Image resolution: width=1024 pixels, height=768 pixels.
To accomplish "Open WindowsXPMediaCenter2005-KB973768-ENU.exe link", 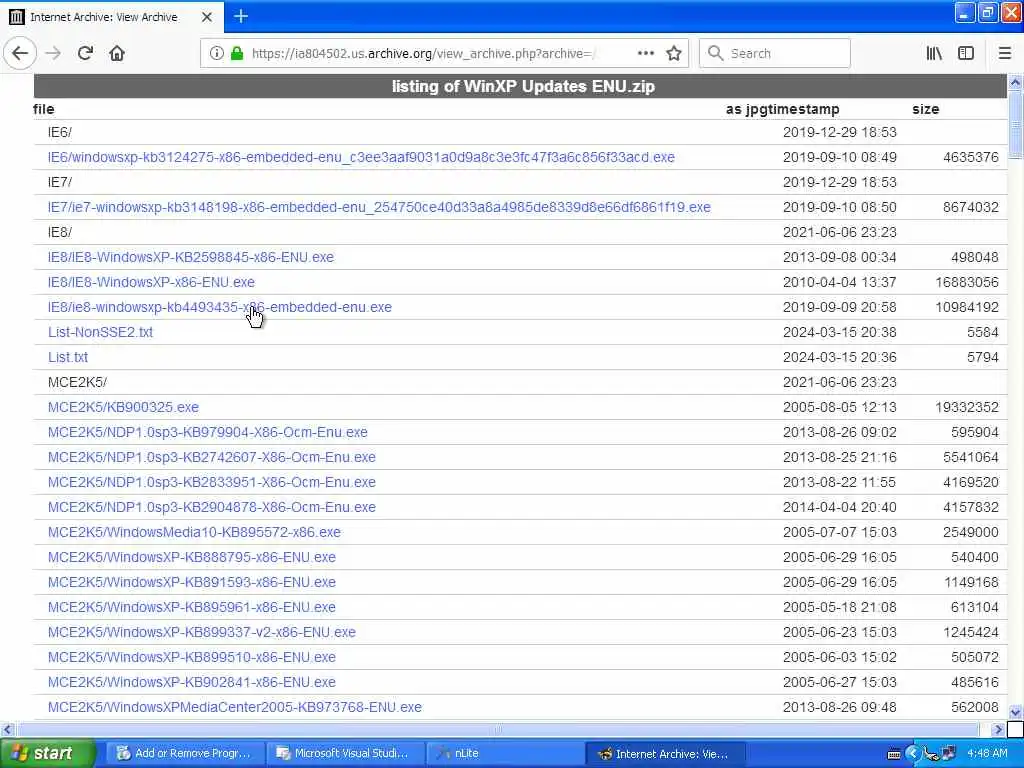I will [x=234, y=707].
